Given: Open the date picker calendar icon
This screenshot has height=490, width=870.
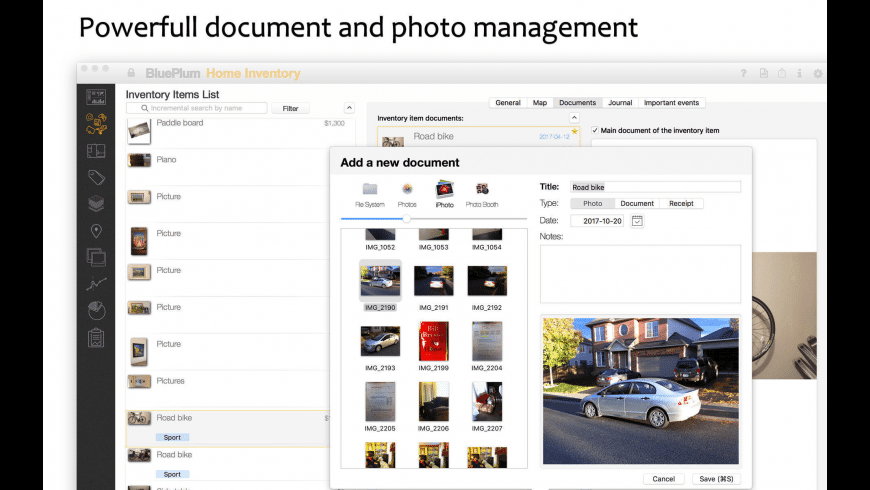Looking at the screenshot, I should pyautogui.click(x=637, y=221).
